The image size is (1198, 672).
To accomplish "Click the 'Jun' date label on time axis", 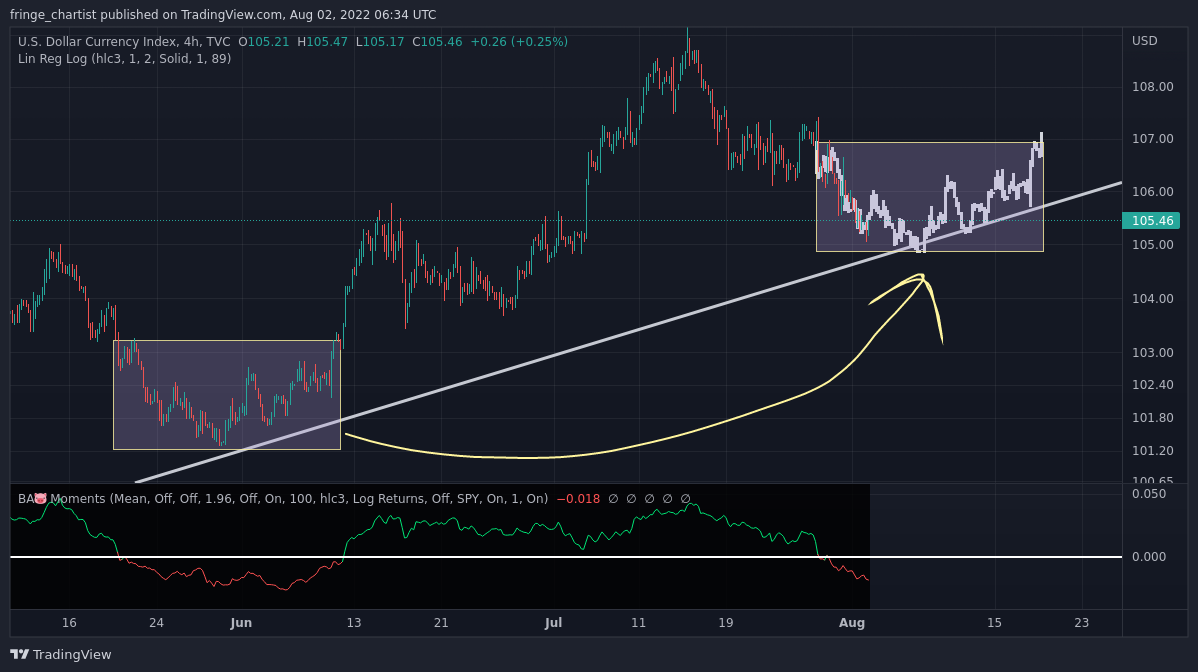I will click(x=241, y=622).
